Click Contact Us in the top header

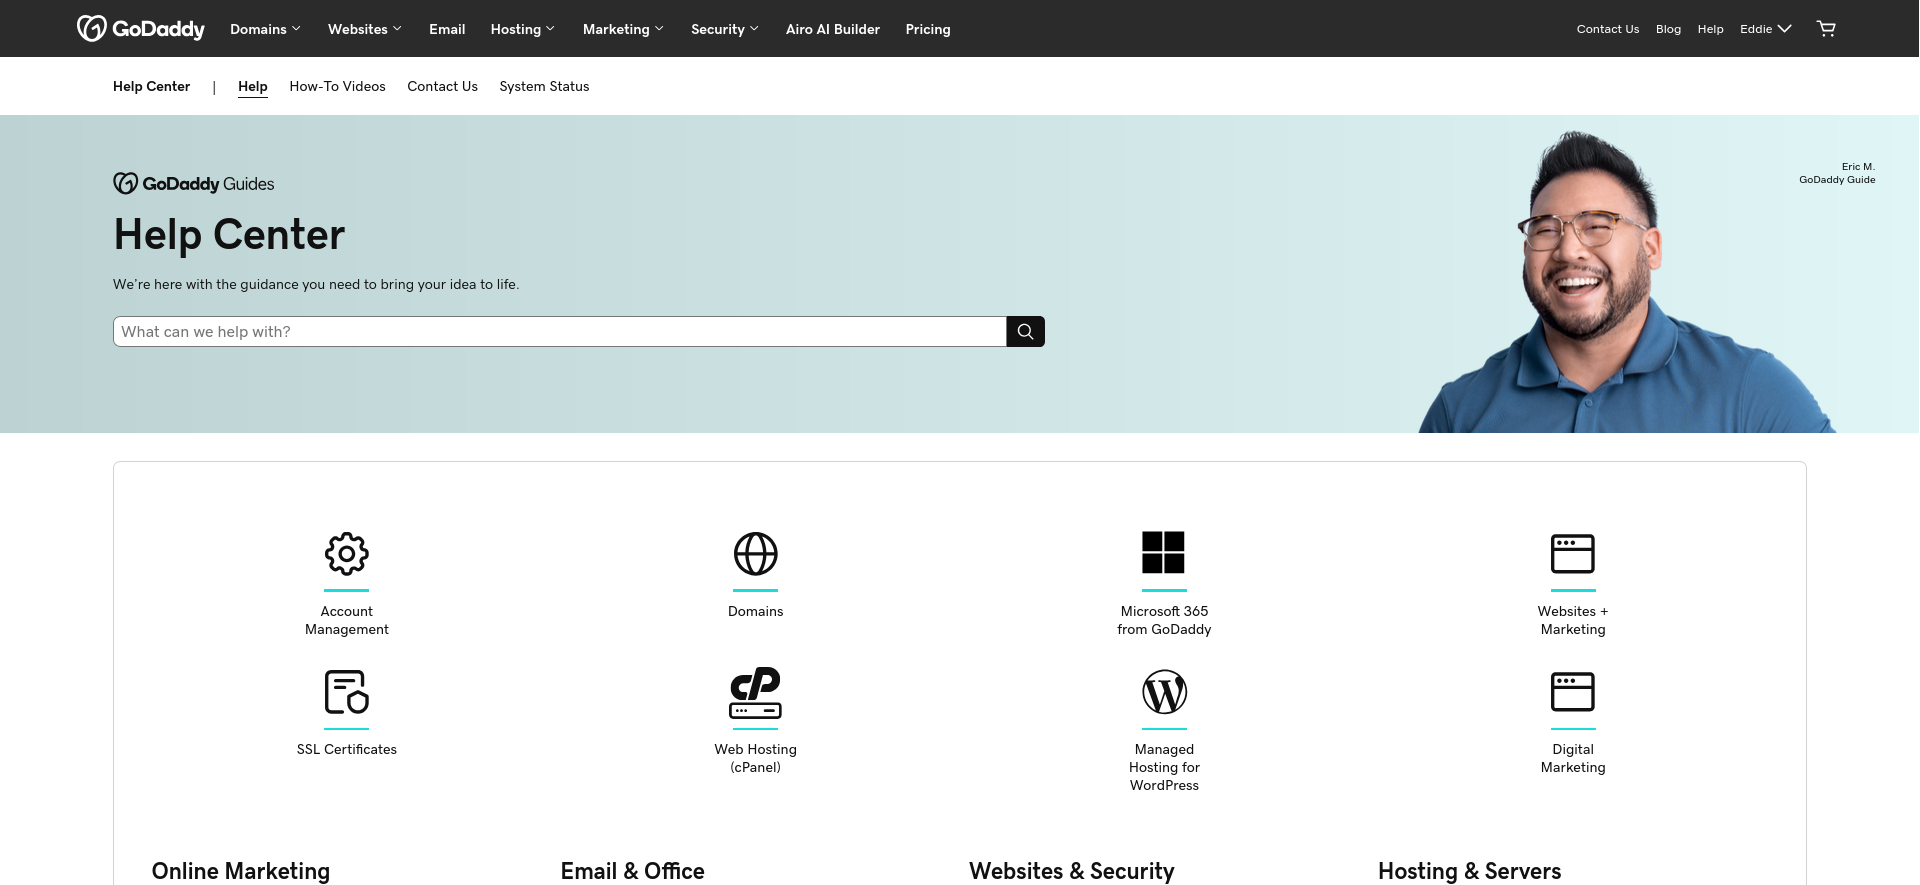coord(1608,29)
